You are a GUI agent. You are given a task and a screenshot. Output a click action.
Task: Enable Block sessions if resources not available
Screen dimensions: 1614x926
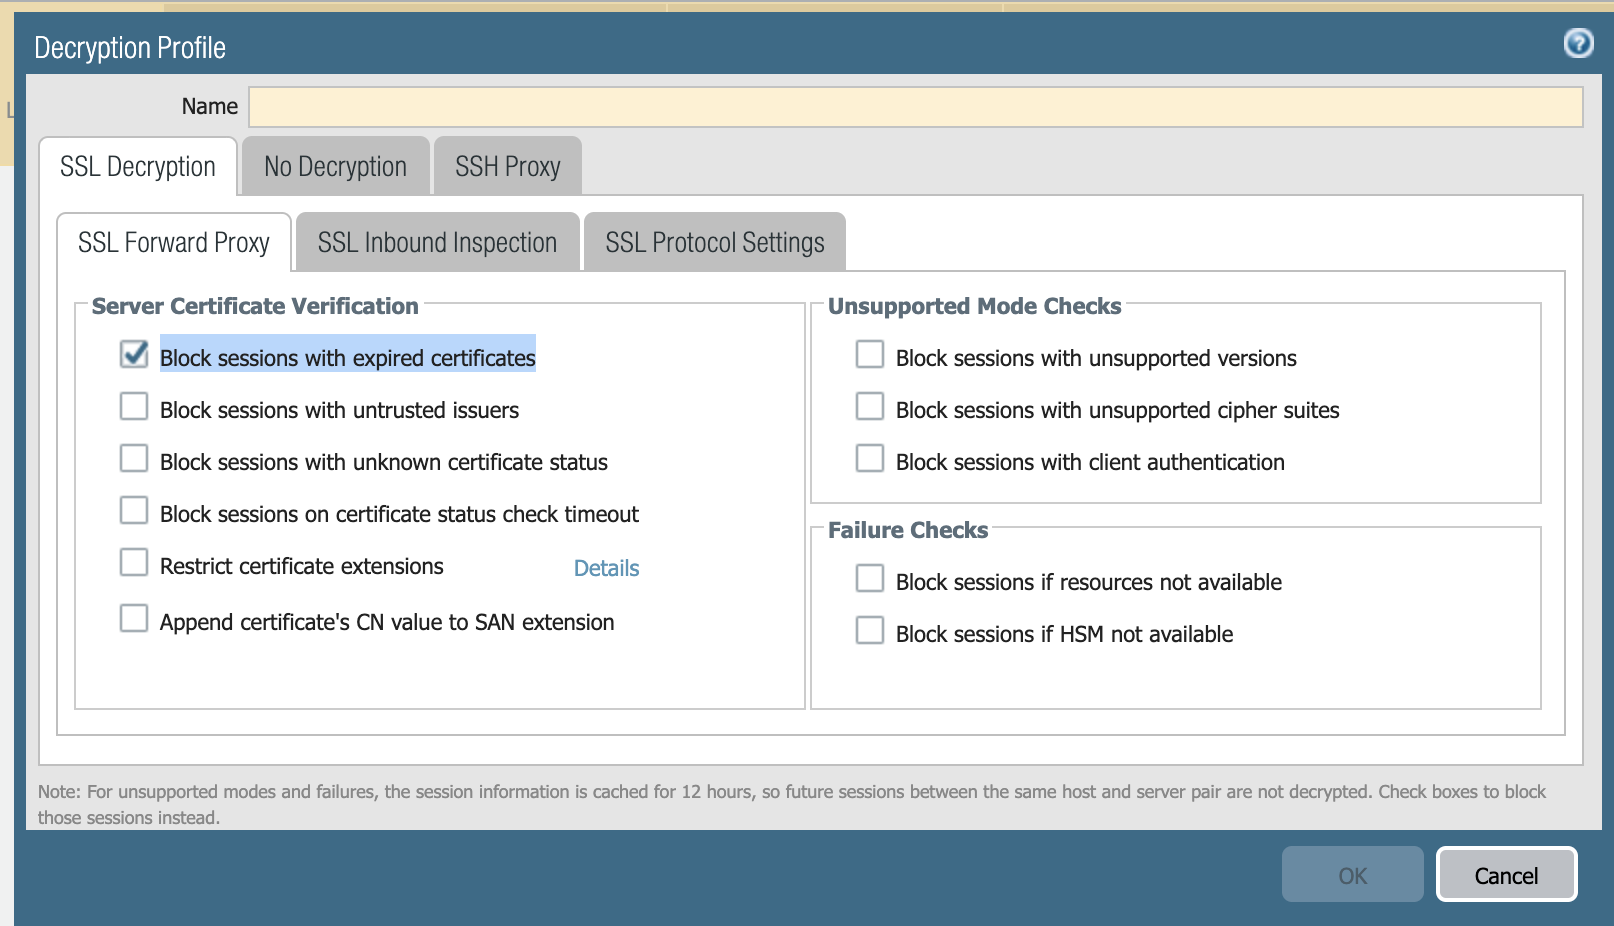870,578
